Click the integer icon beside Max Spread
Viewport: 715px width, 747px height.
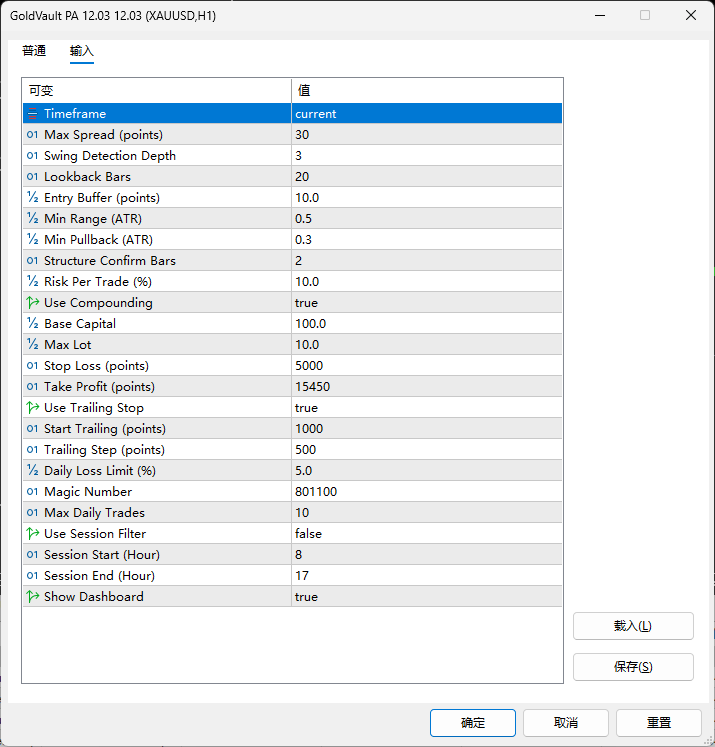pyautogui.click(x=32, y=135)
